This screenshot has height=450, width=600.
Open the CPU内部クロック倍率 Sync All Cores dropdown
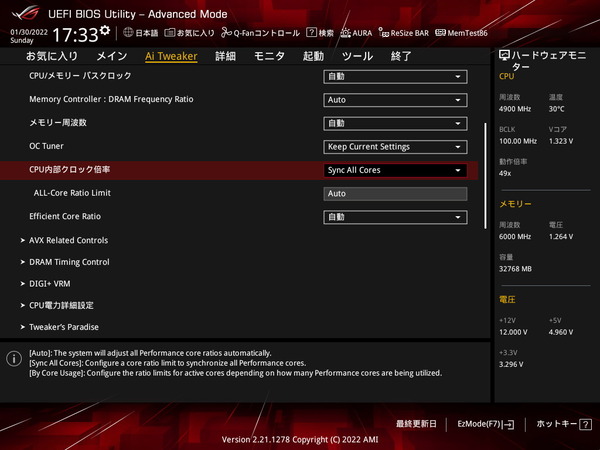click(x=395, y=170)
